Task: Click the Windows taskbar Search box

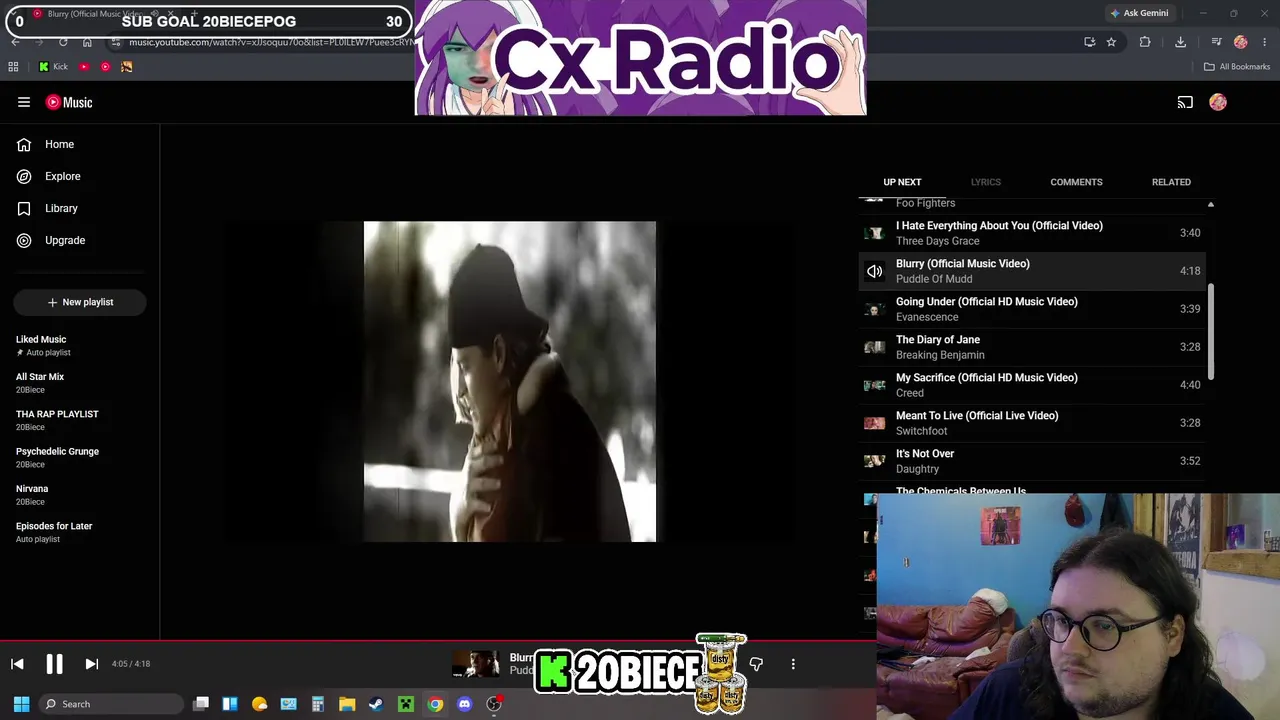Action: [111, 704]
